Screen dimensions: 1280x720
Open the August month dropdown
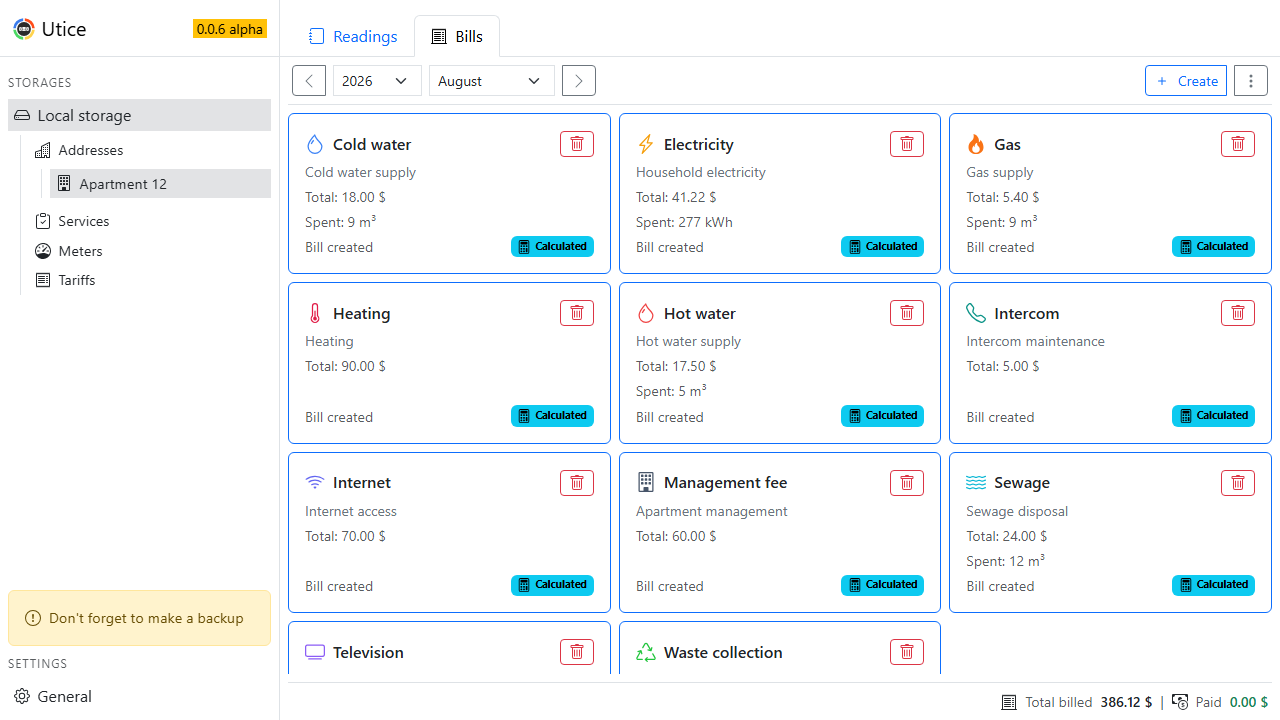pyautogui.click(x=492, y=81)
